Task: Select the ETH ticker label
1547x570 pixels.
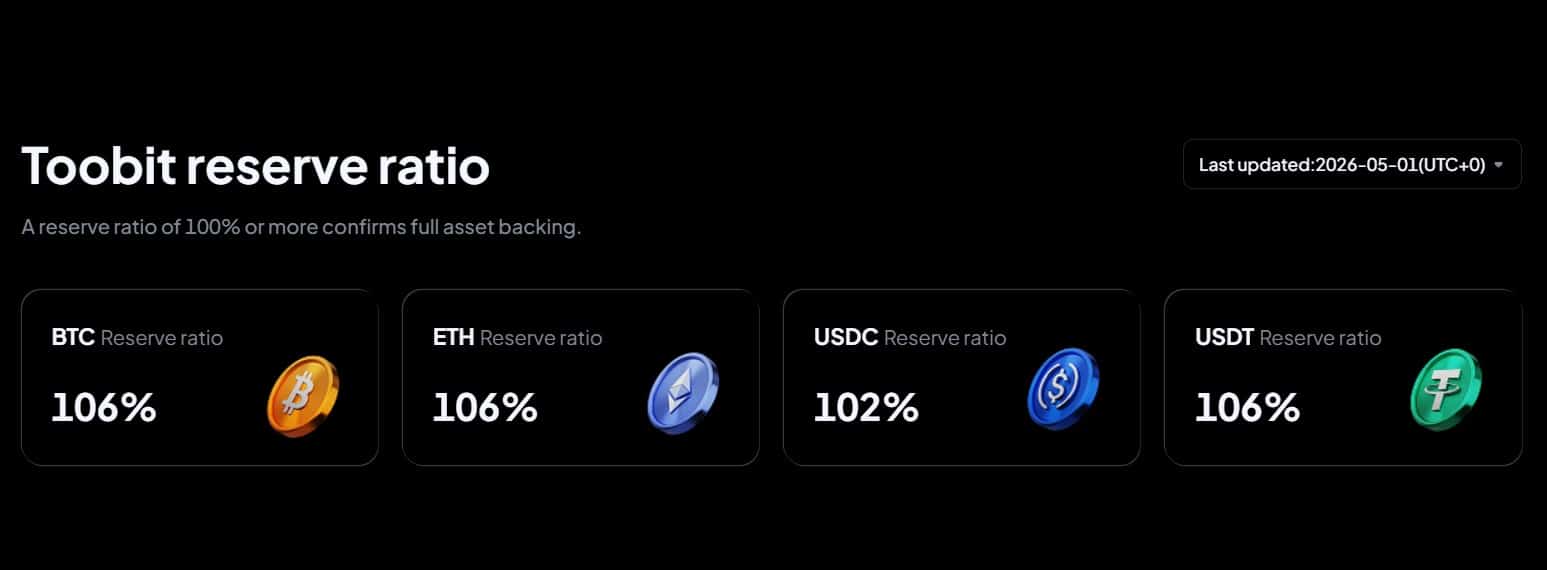Action: pyautogui.click(x=454, y=338)
